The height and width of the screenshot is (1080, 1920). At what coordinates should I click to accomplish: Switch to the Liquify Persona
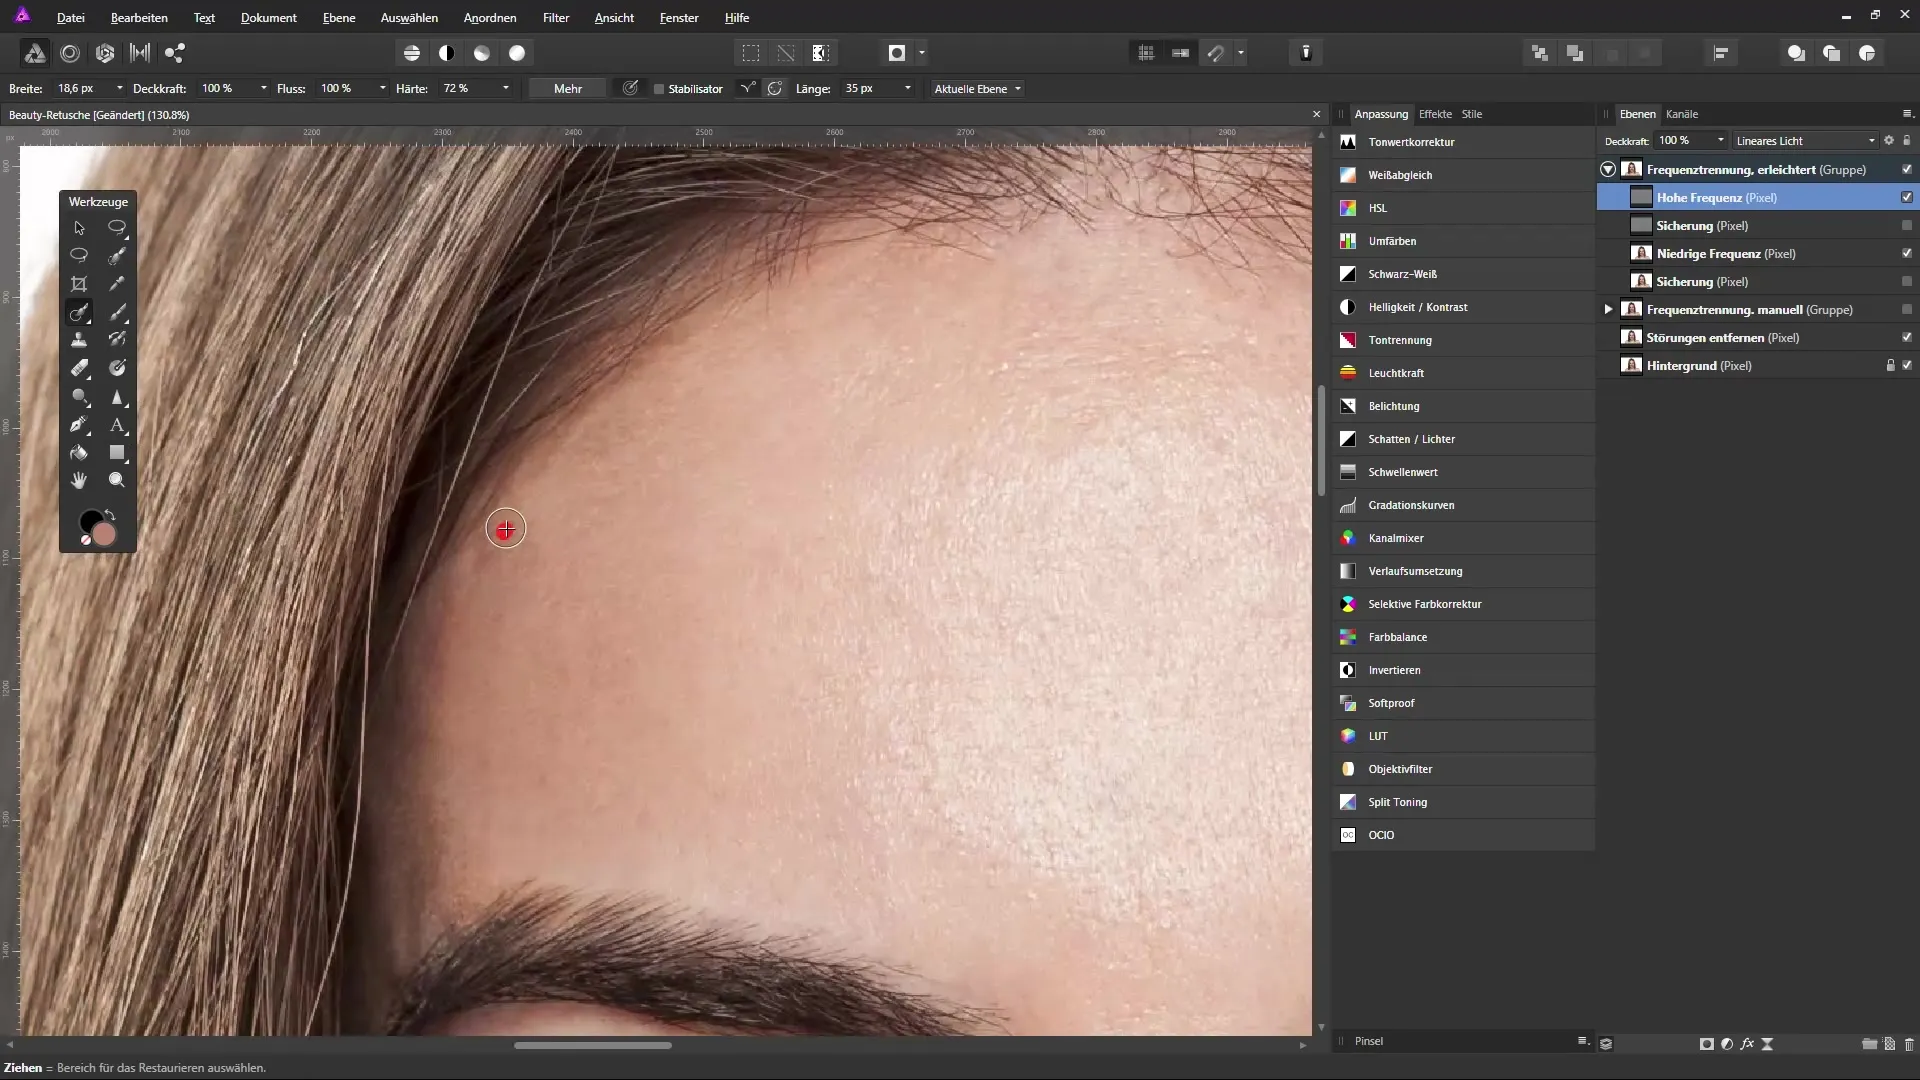click(70, 53)
